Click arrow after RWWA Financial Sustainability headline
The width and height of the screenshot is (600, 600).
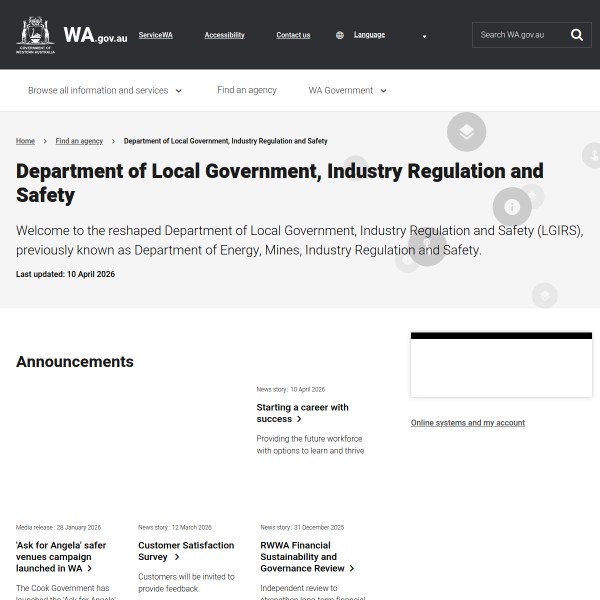click(352, 569)
